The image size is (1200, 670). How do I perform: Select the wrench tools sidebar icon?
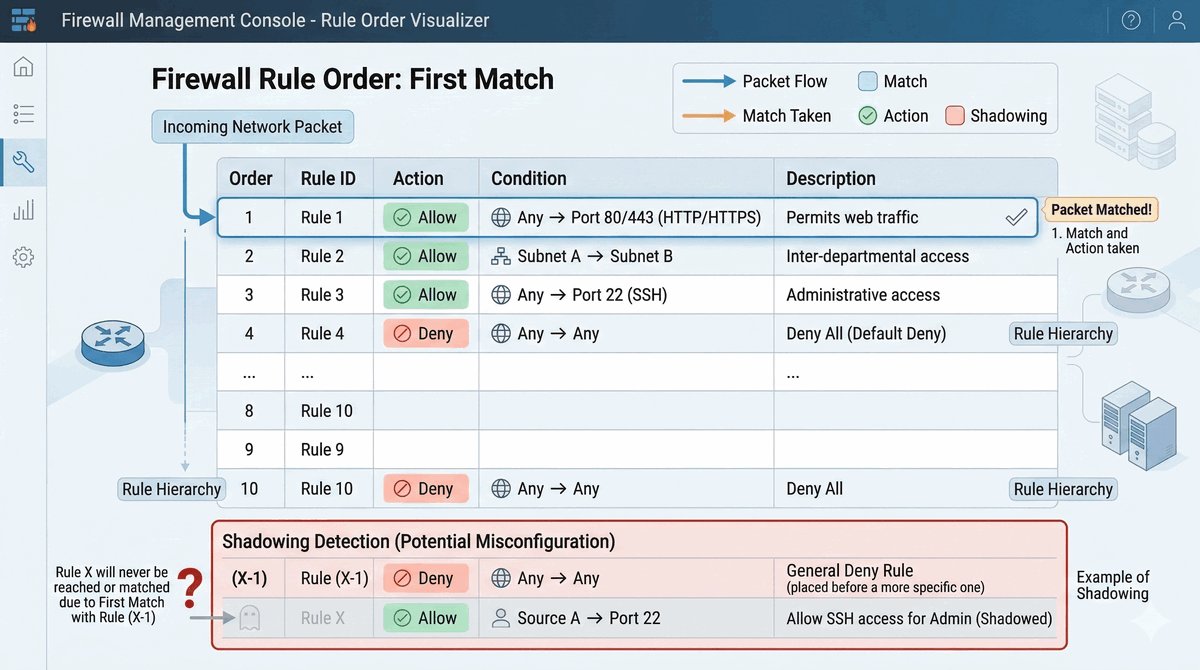[23, 161]
